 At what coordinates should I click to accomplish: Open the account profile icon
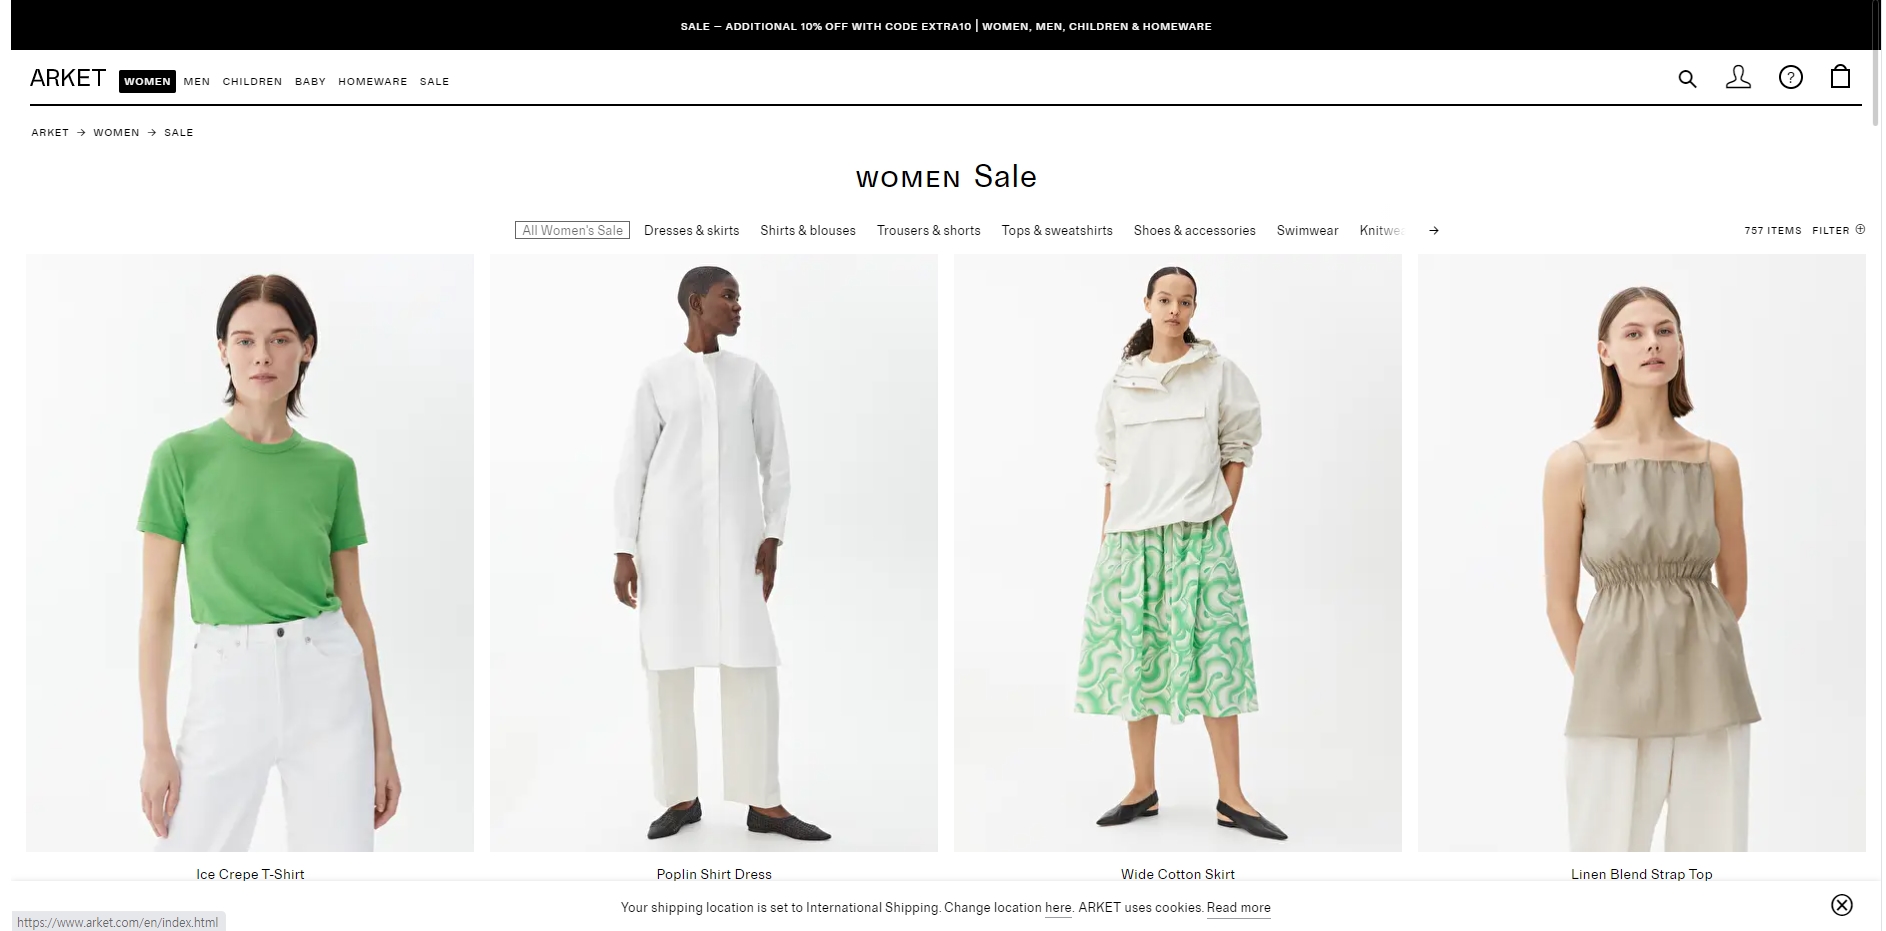pyautogui.click(x=1738, y=77)
